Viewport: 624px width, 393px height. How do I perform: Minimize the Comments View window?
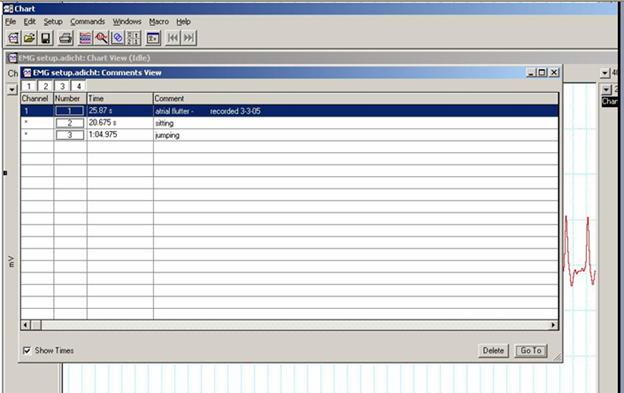tap(532, 72)
